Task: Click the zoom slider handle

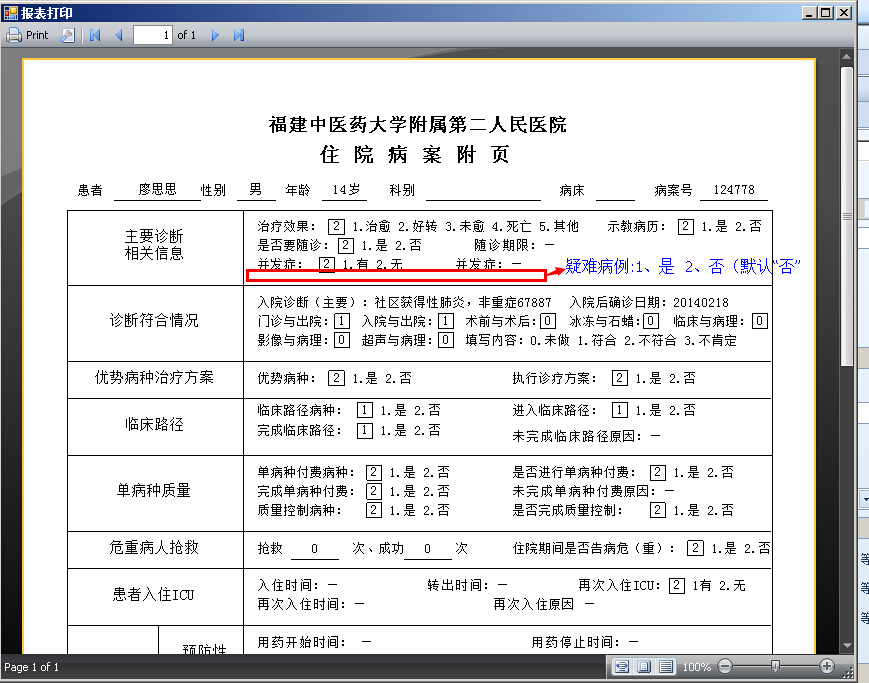Action: click(775, 666)
